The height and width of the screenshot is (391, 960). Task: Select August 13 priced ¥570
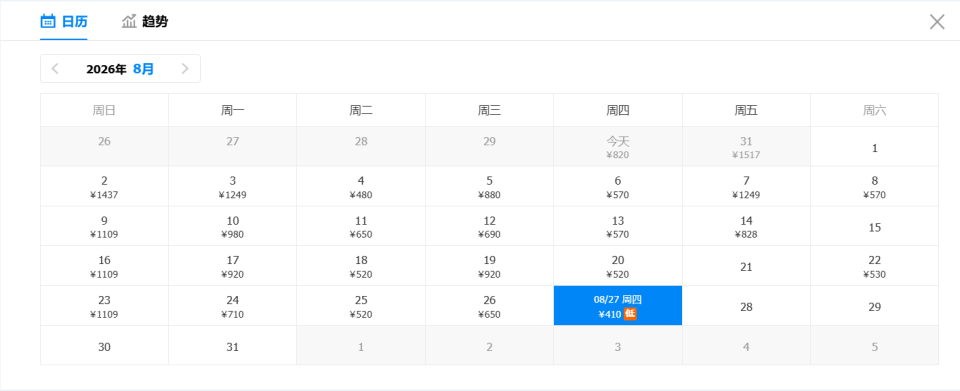[618, 226]
